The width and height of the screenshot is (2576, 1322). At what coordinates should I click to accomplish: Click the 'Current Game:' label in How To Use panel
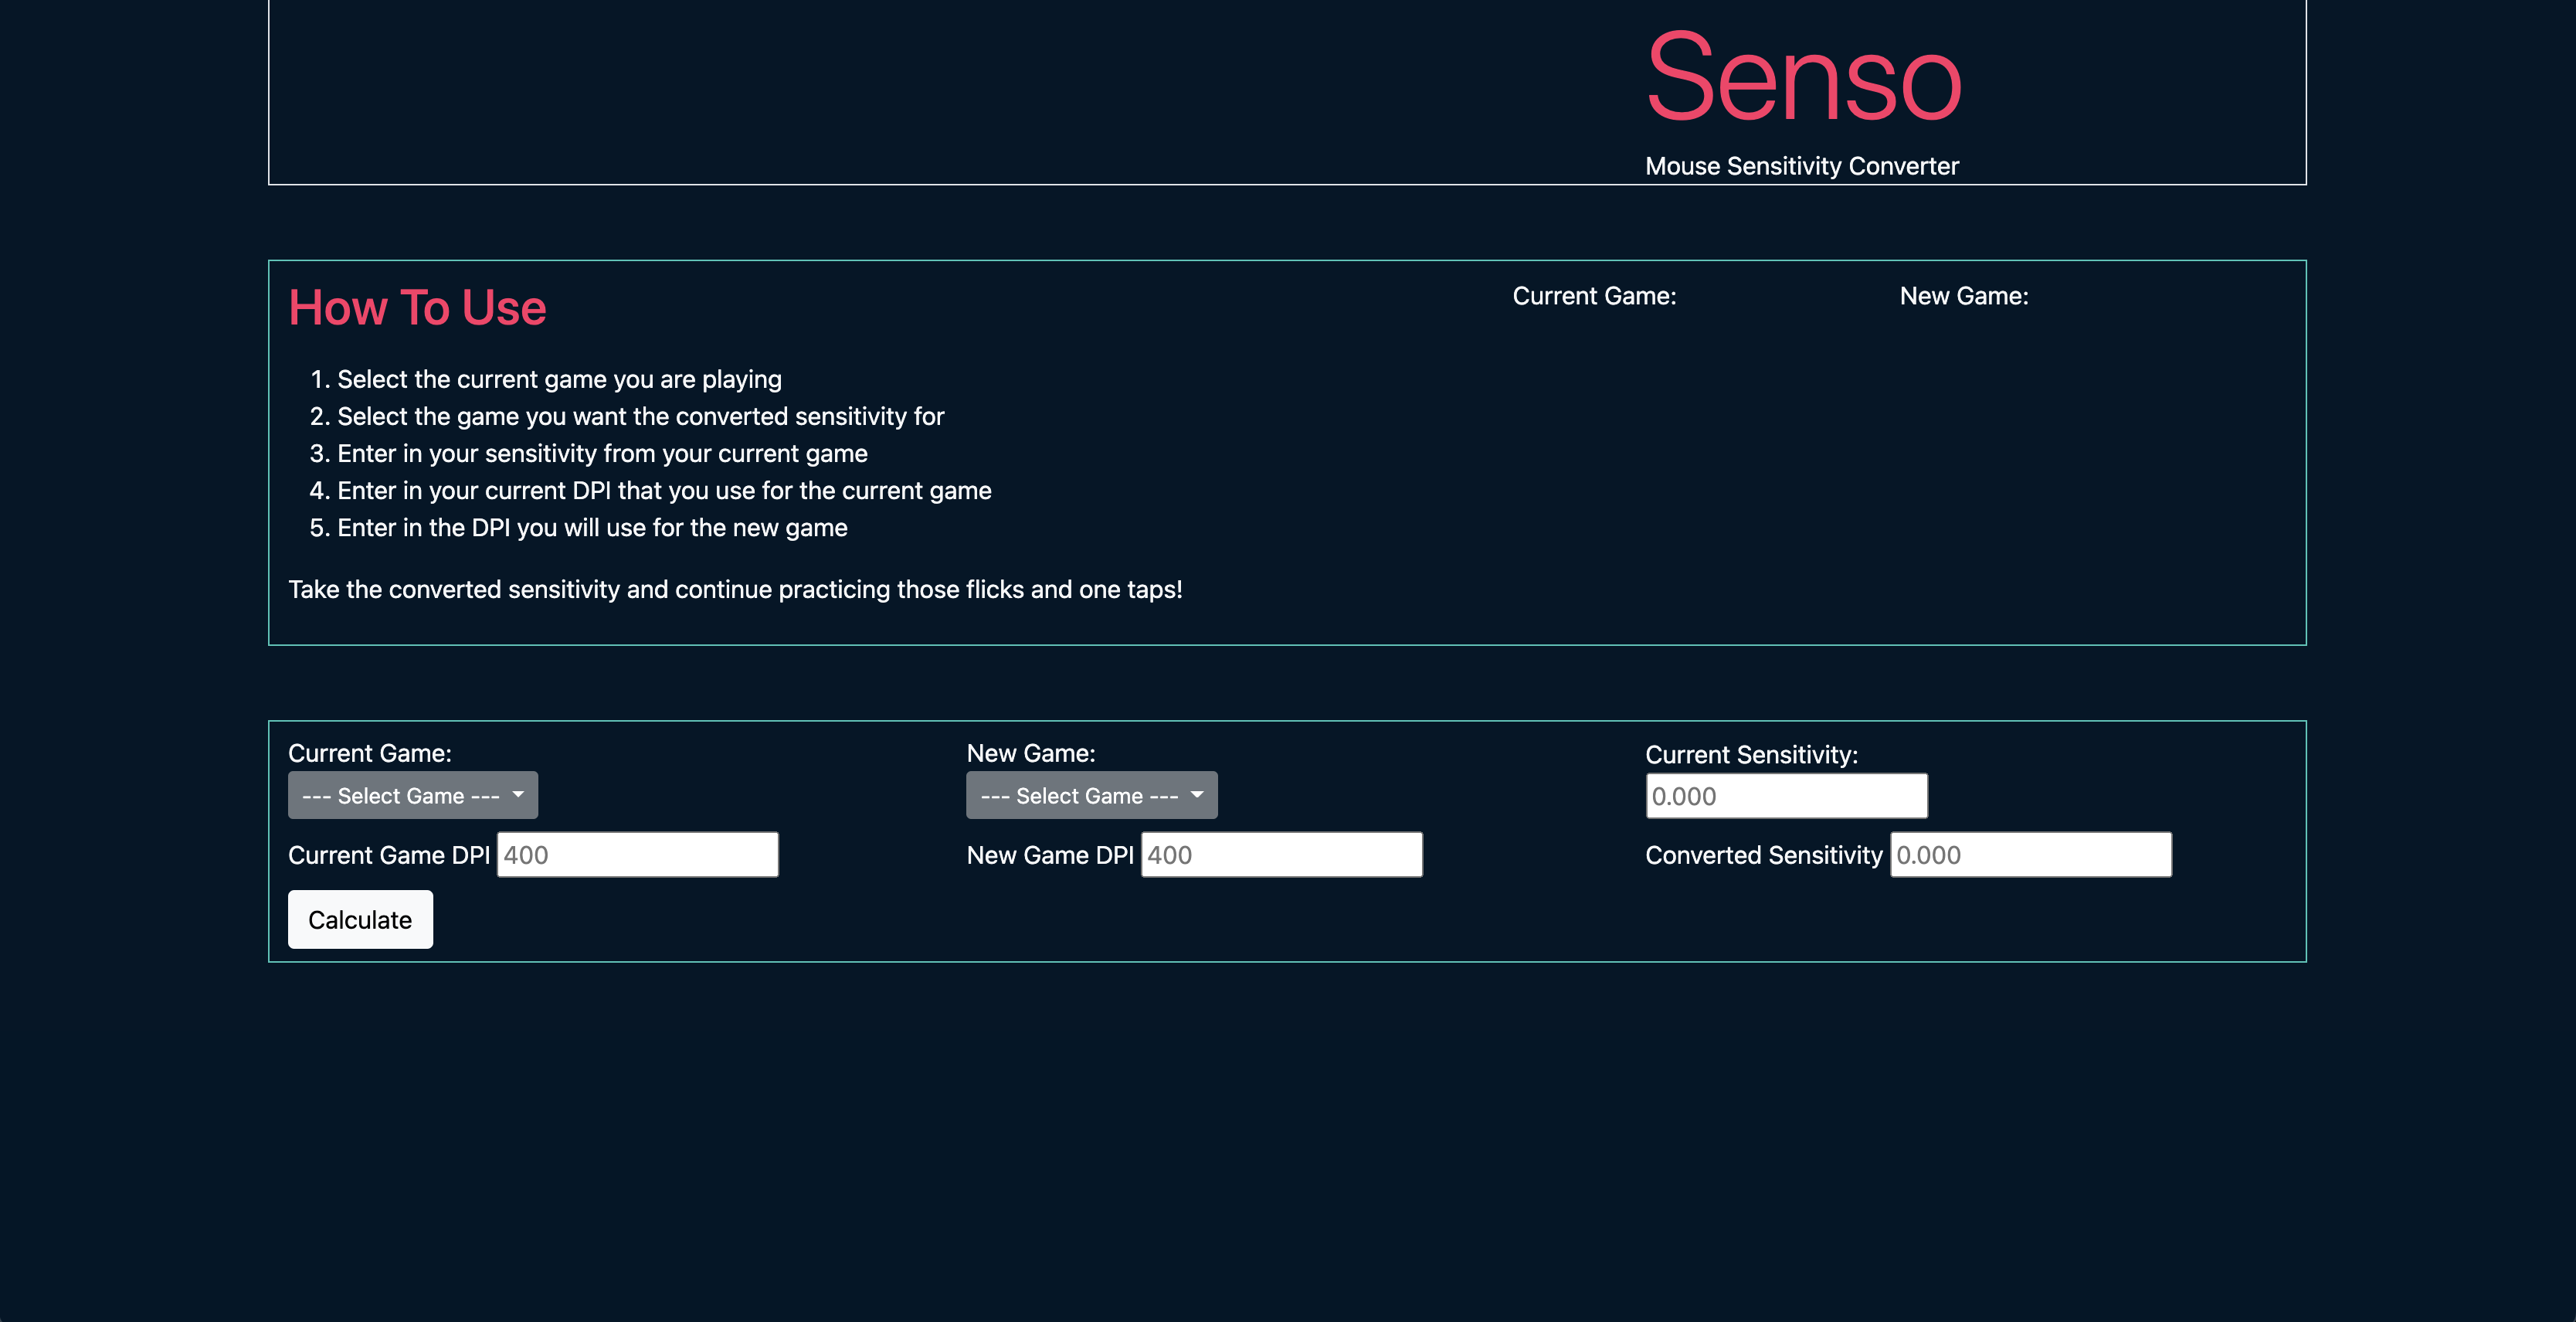(x=1594, y=296)
